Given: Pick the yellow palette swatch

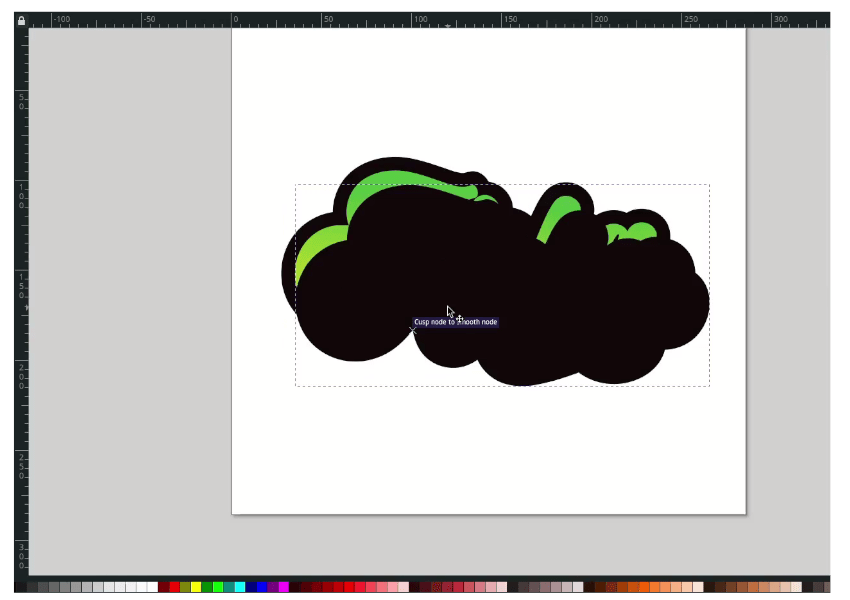Looking at the screenshot, I should pos(196,587).
